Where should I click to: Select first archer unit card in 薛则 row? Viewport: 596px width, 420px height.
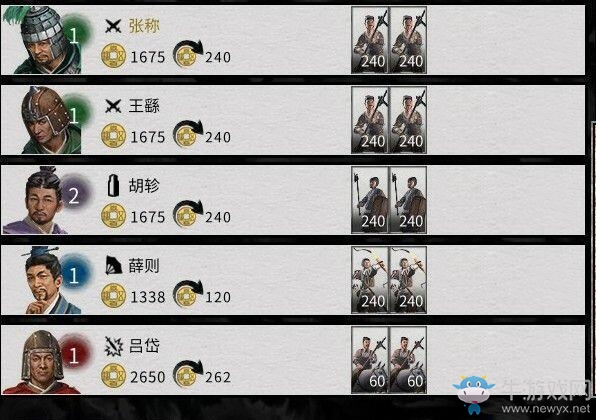pos(370,280)
